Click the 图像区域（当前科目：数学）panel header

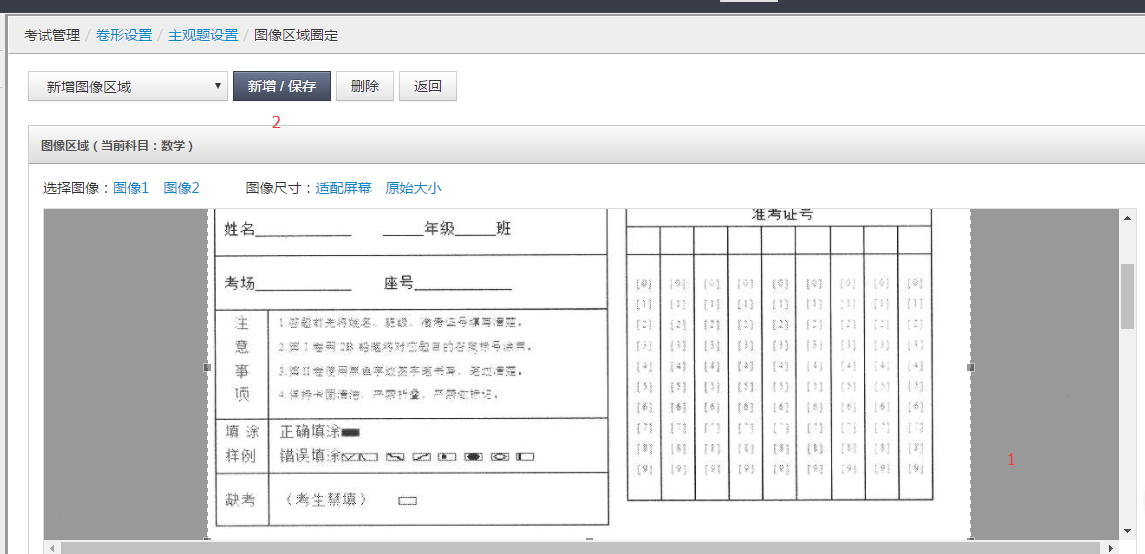tap(587, 145)
